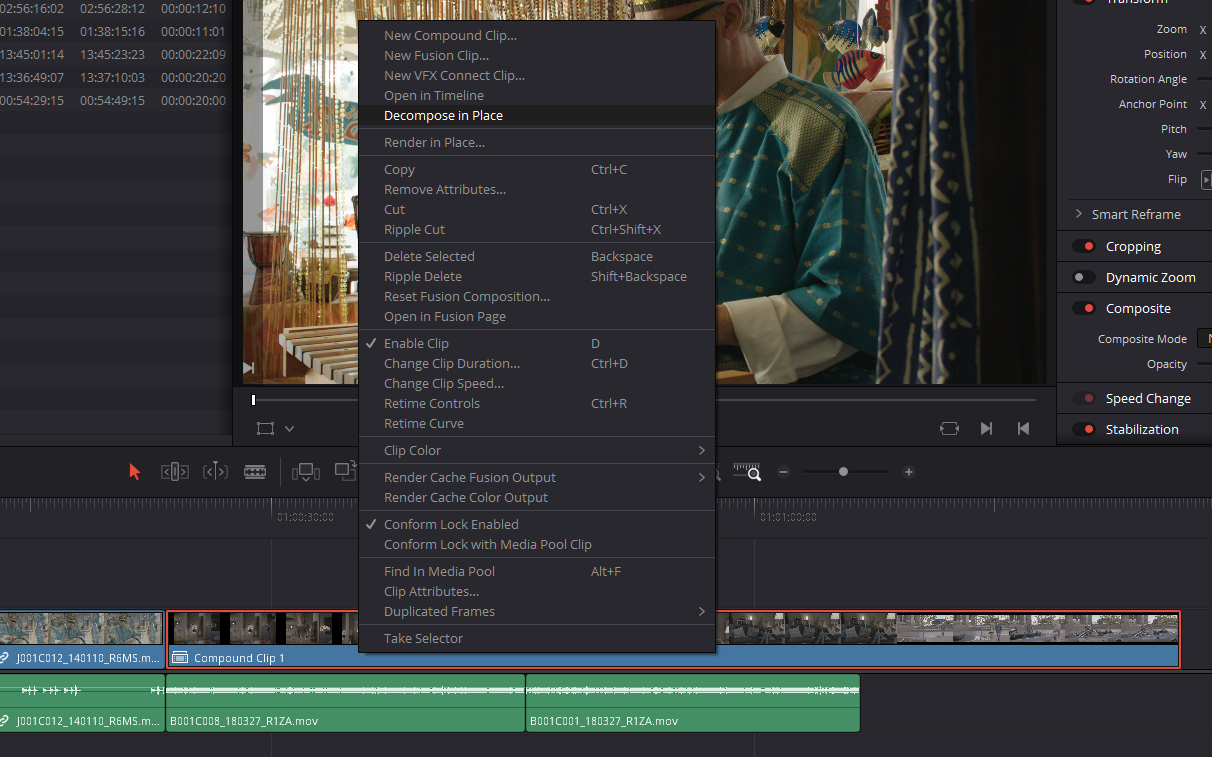Toggle the Stabilization switch
This screenshot has width=1212, height=757.
(x=1084, y=429)
